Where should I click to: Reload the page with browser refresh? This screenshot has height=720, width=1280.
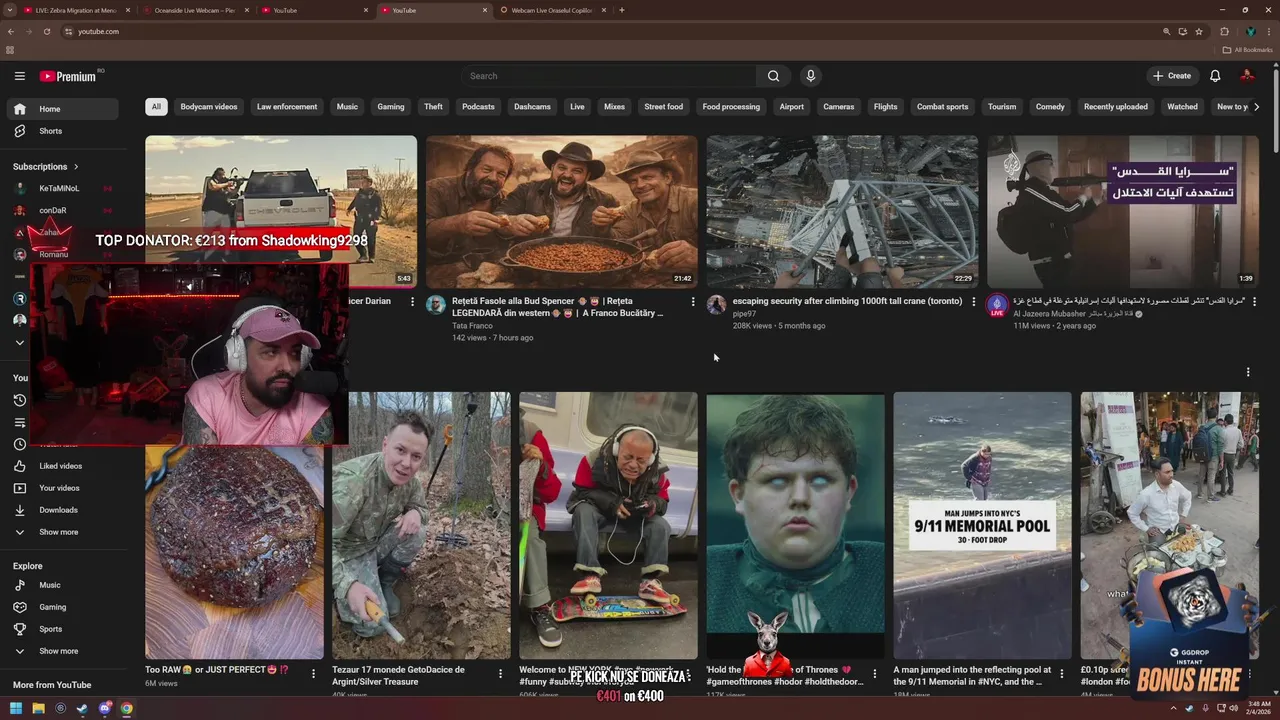(47, 31)
